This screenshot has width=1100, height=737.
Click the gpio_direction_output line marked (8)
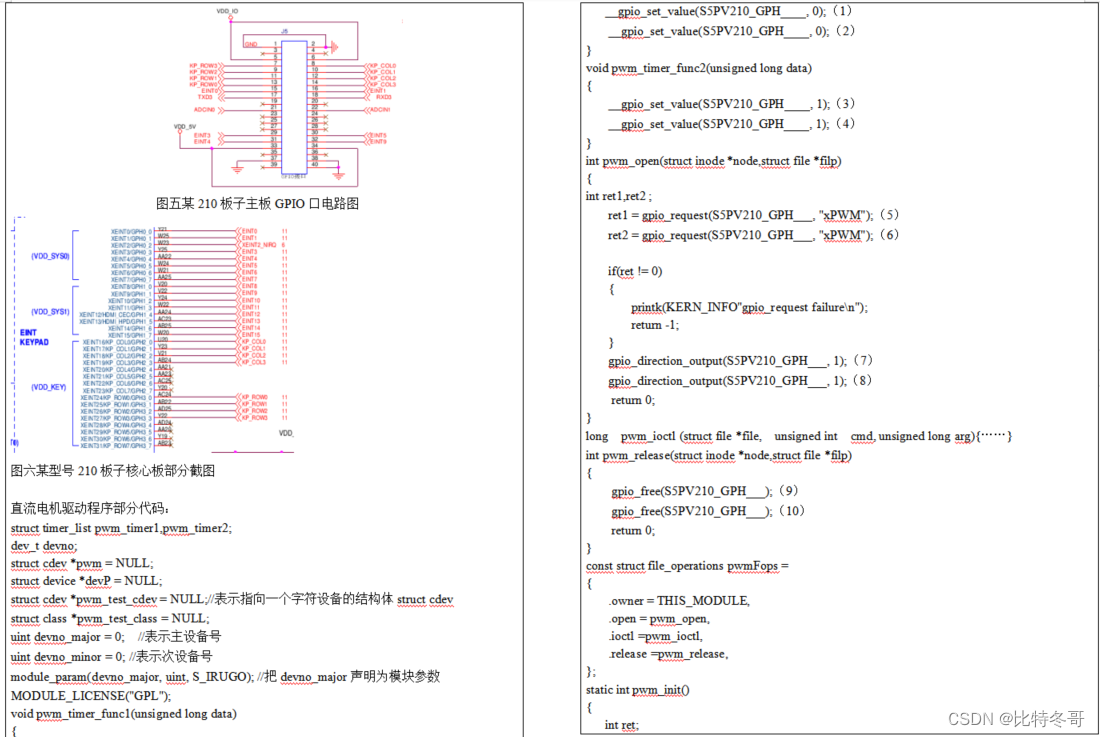pyautogui.click(x=740, y=381)
